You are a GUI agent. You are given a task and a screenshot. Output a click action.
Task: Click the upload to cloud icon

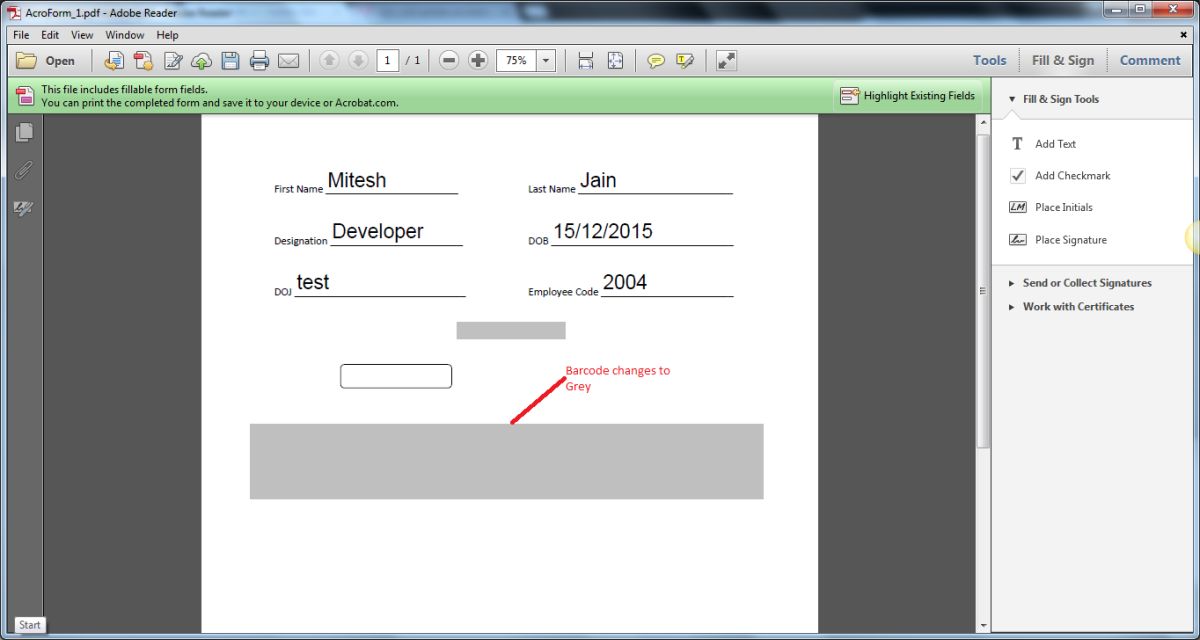pos(201,61)
